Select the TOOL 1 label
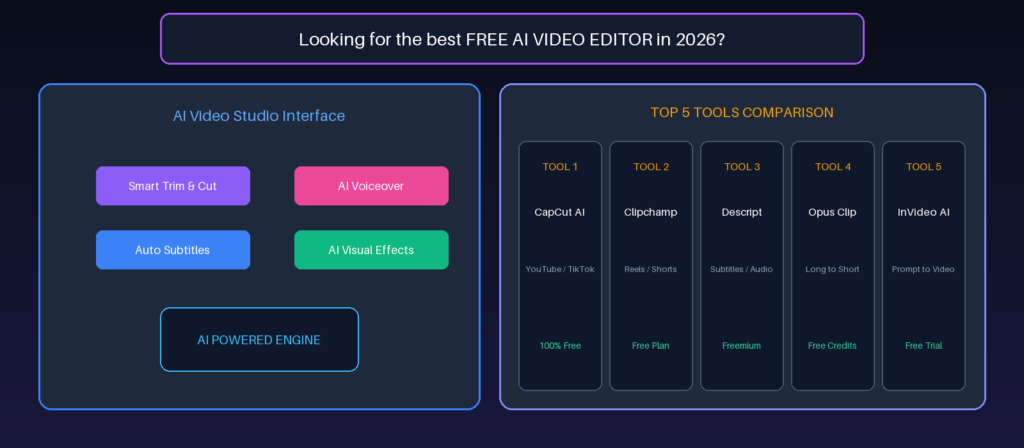Screen dimensions: 1024x448 pos(560,167)
